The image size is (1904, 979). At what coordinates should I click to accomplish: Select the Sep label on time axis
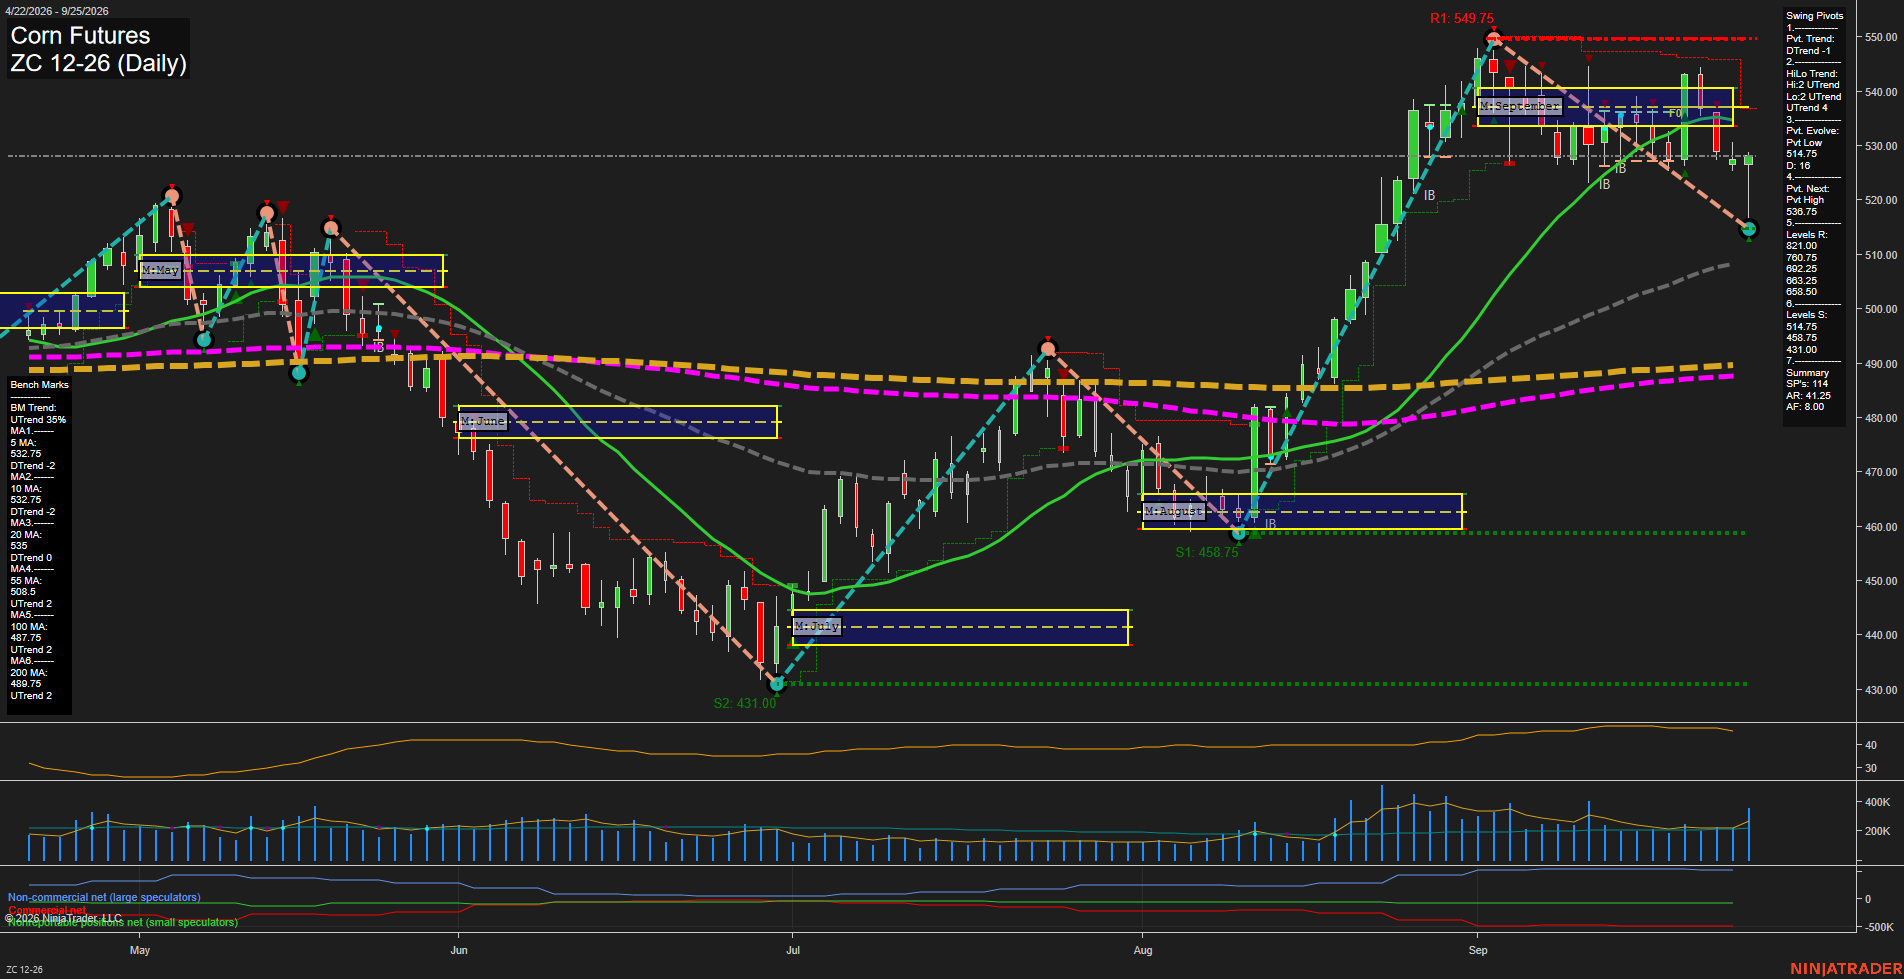[x=1478, y=950]
